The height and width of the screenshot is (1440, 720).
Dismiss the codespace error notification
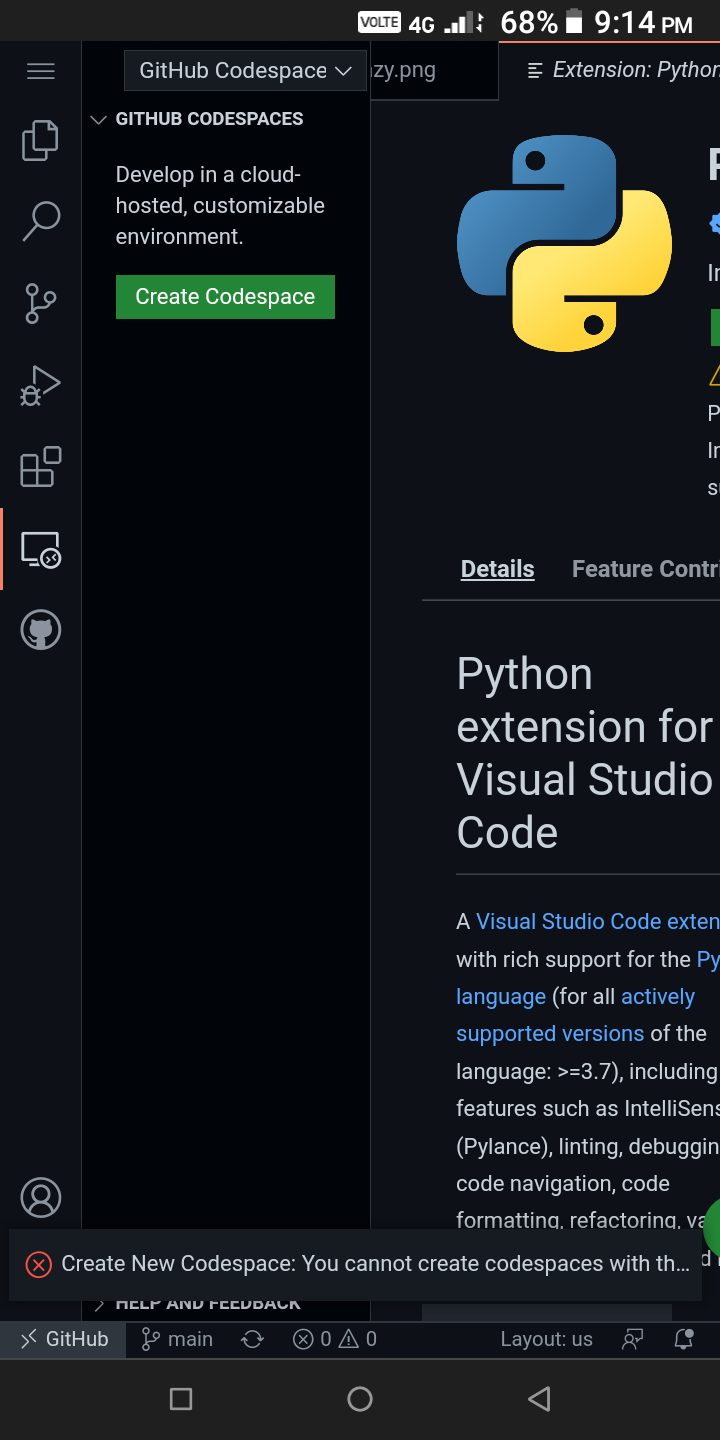tap(38, 1264)
